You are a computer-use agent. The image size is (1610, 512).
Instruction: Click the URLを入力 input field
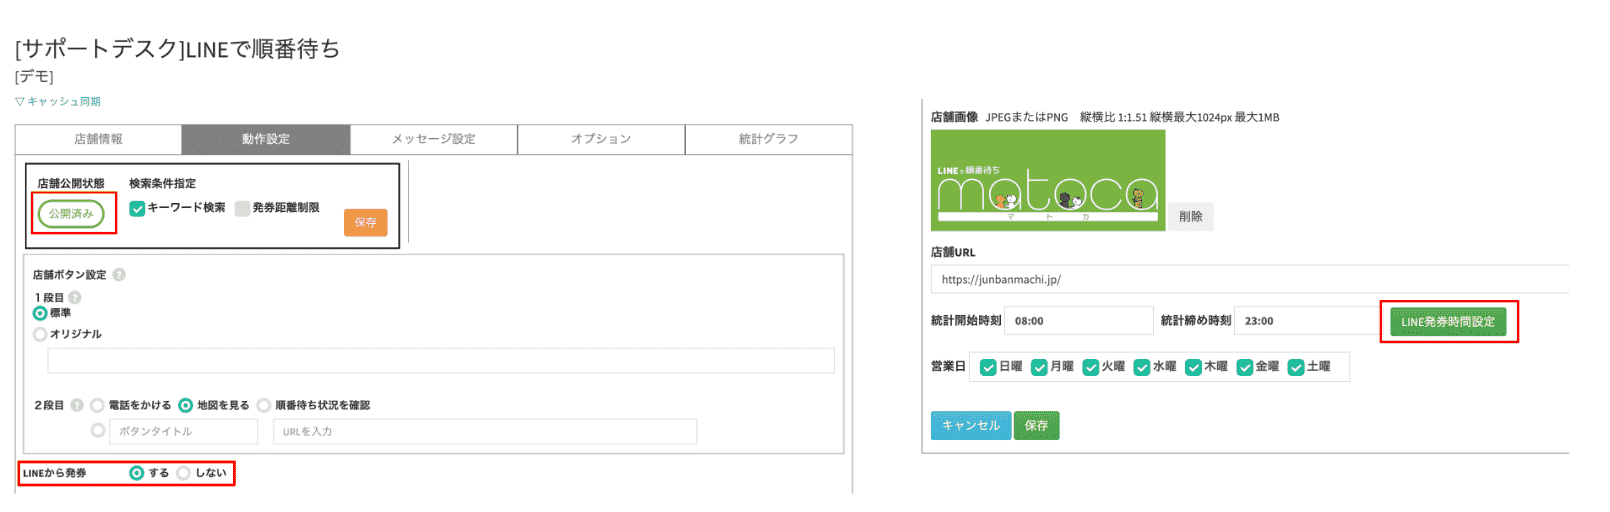click(485, 431)
